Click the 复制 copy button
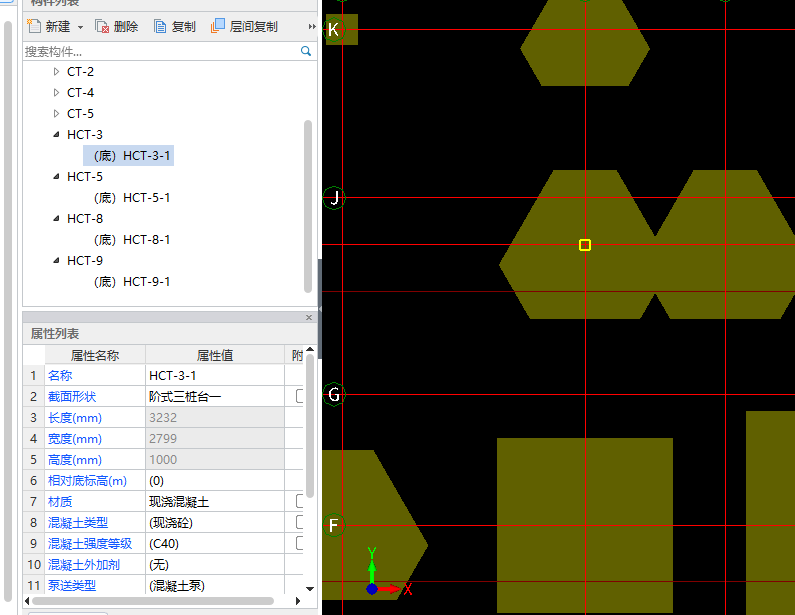Screen dimensions: 795x615 [175, 26]
